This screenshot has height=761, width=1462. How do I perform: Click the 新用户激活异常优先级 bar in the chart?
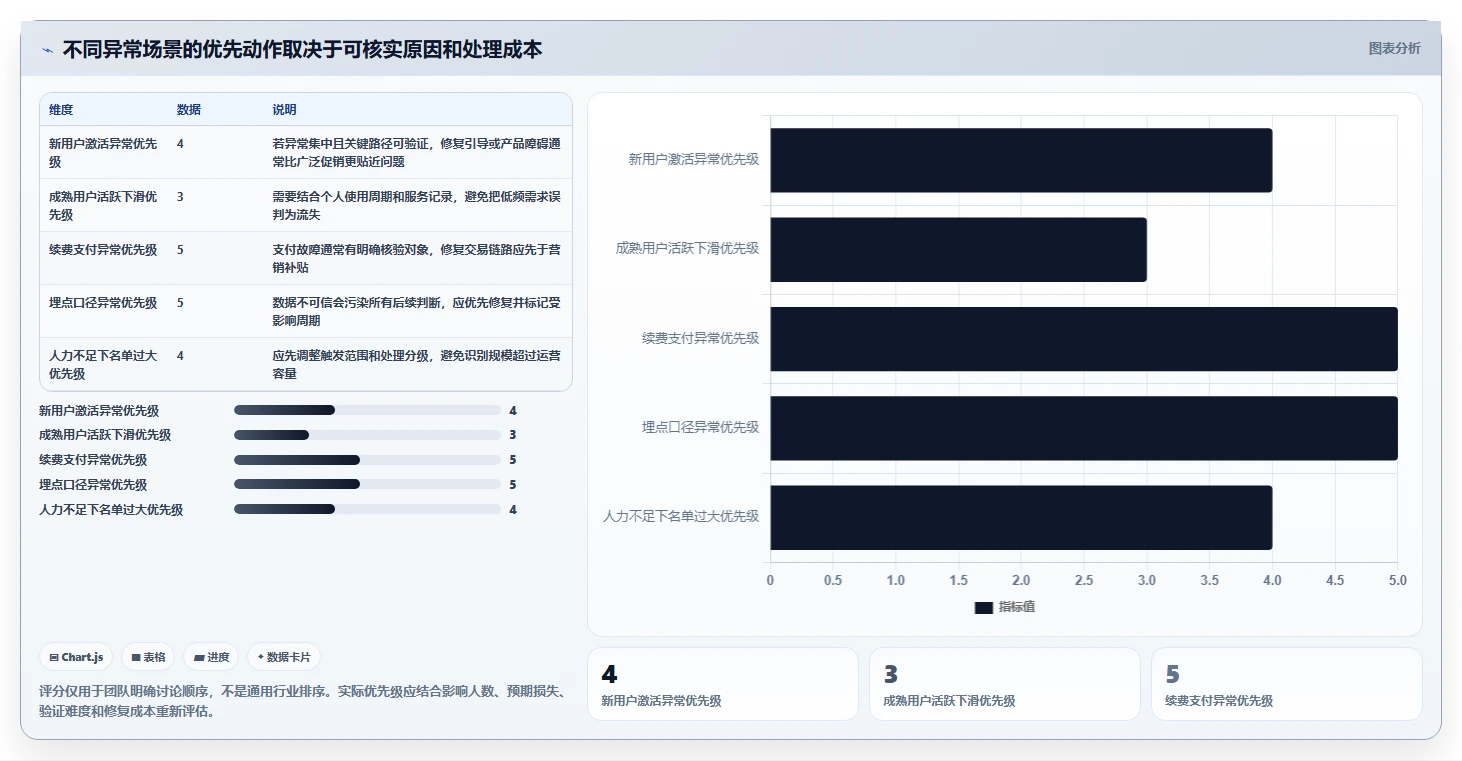coord(1021,160)
